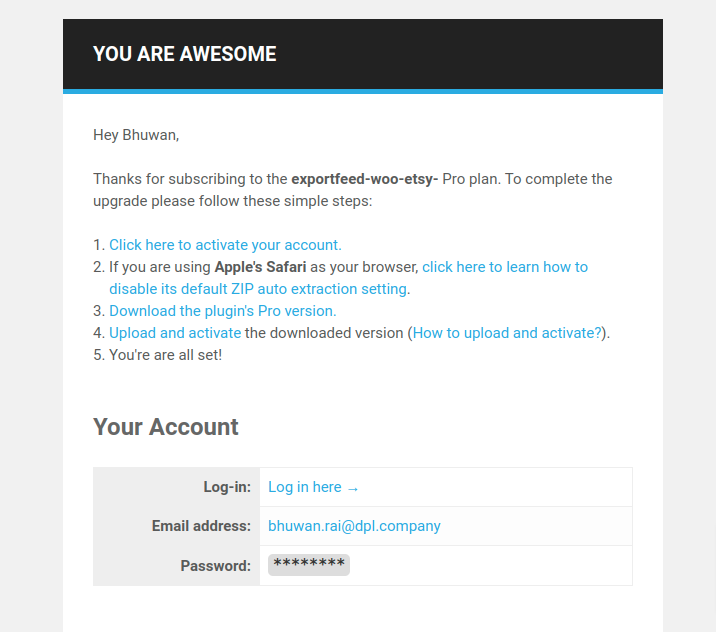The height and width of the screenshot is (632, 716).
Task: Click the Email address: row label
Action: coord(201,526)
